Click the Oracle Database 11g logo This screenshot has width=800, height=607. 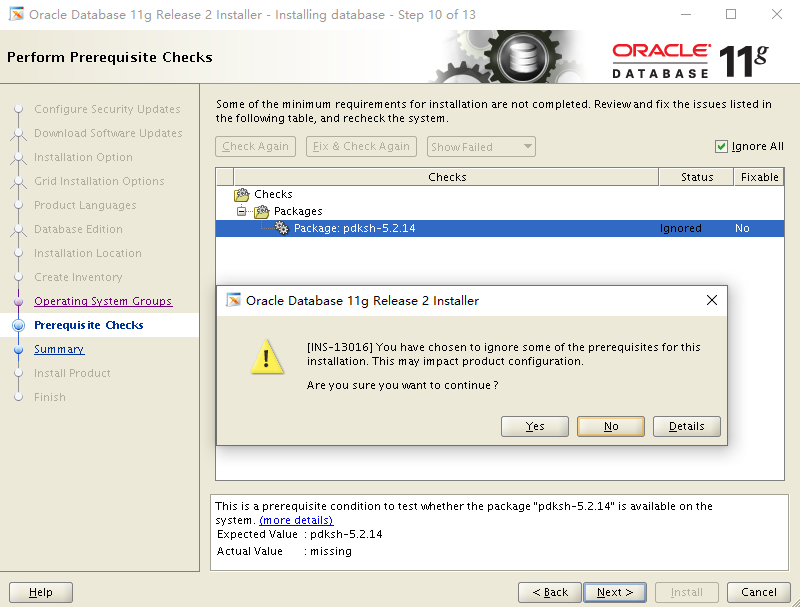(690, 60)
